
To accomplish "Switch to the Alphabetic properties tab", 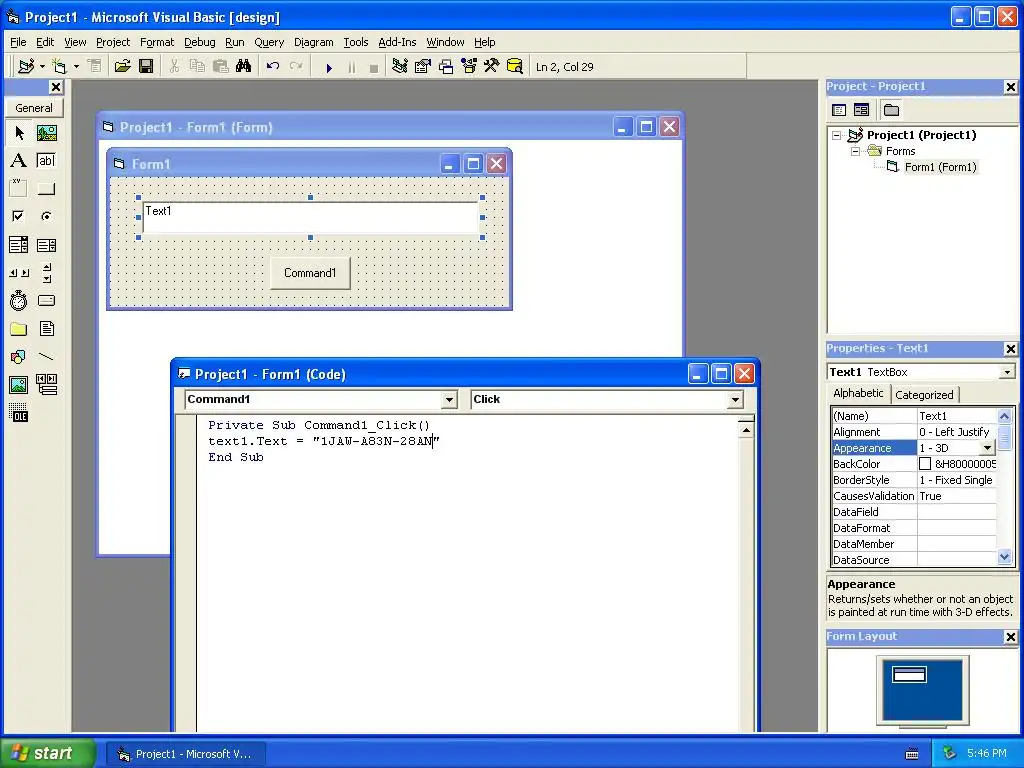I will click(x=858, y=393).
